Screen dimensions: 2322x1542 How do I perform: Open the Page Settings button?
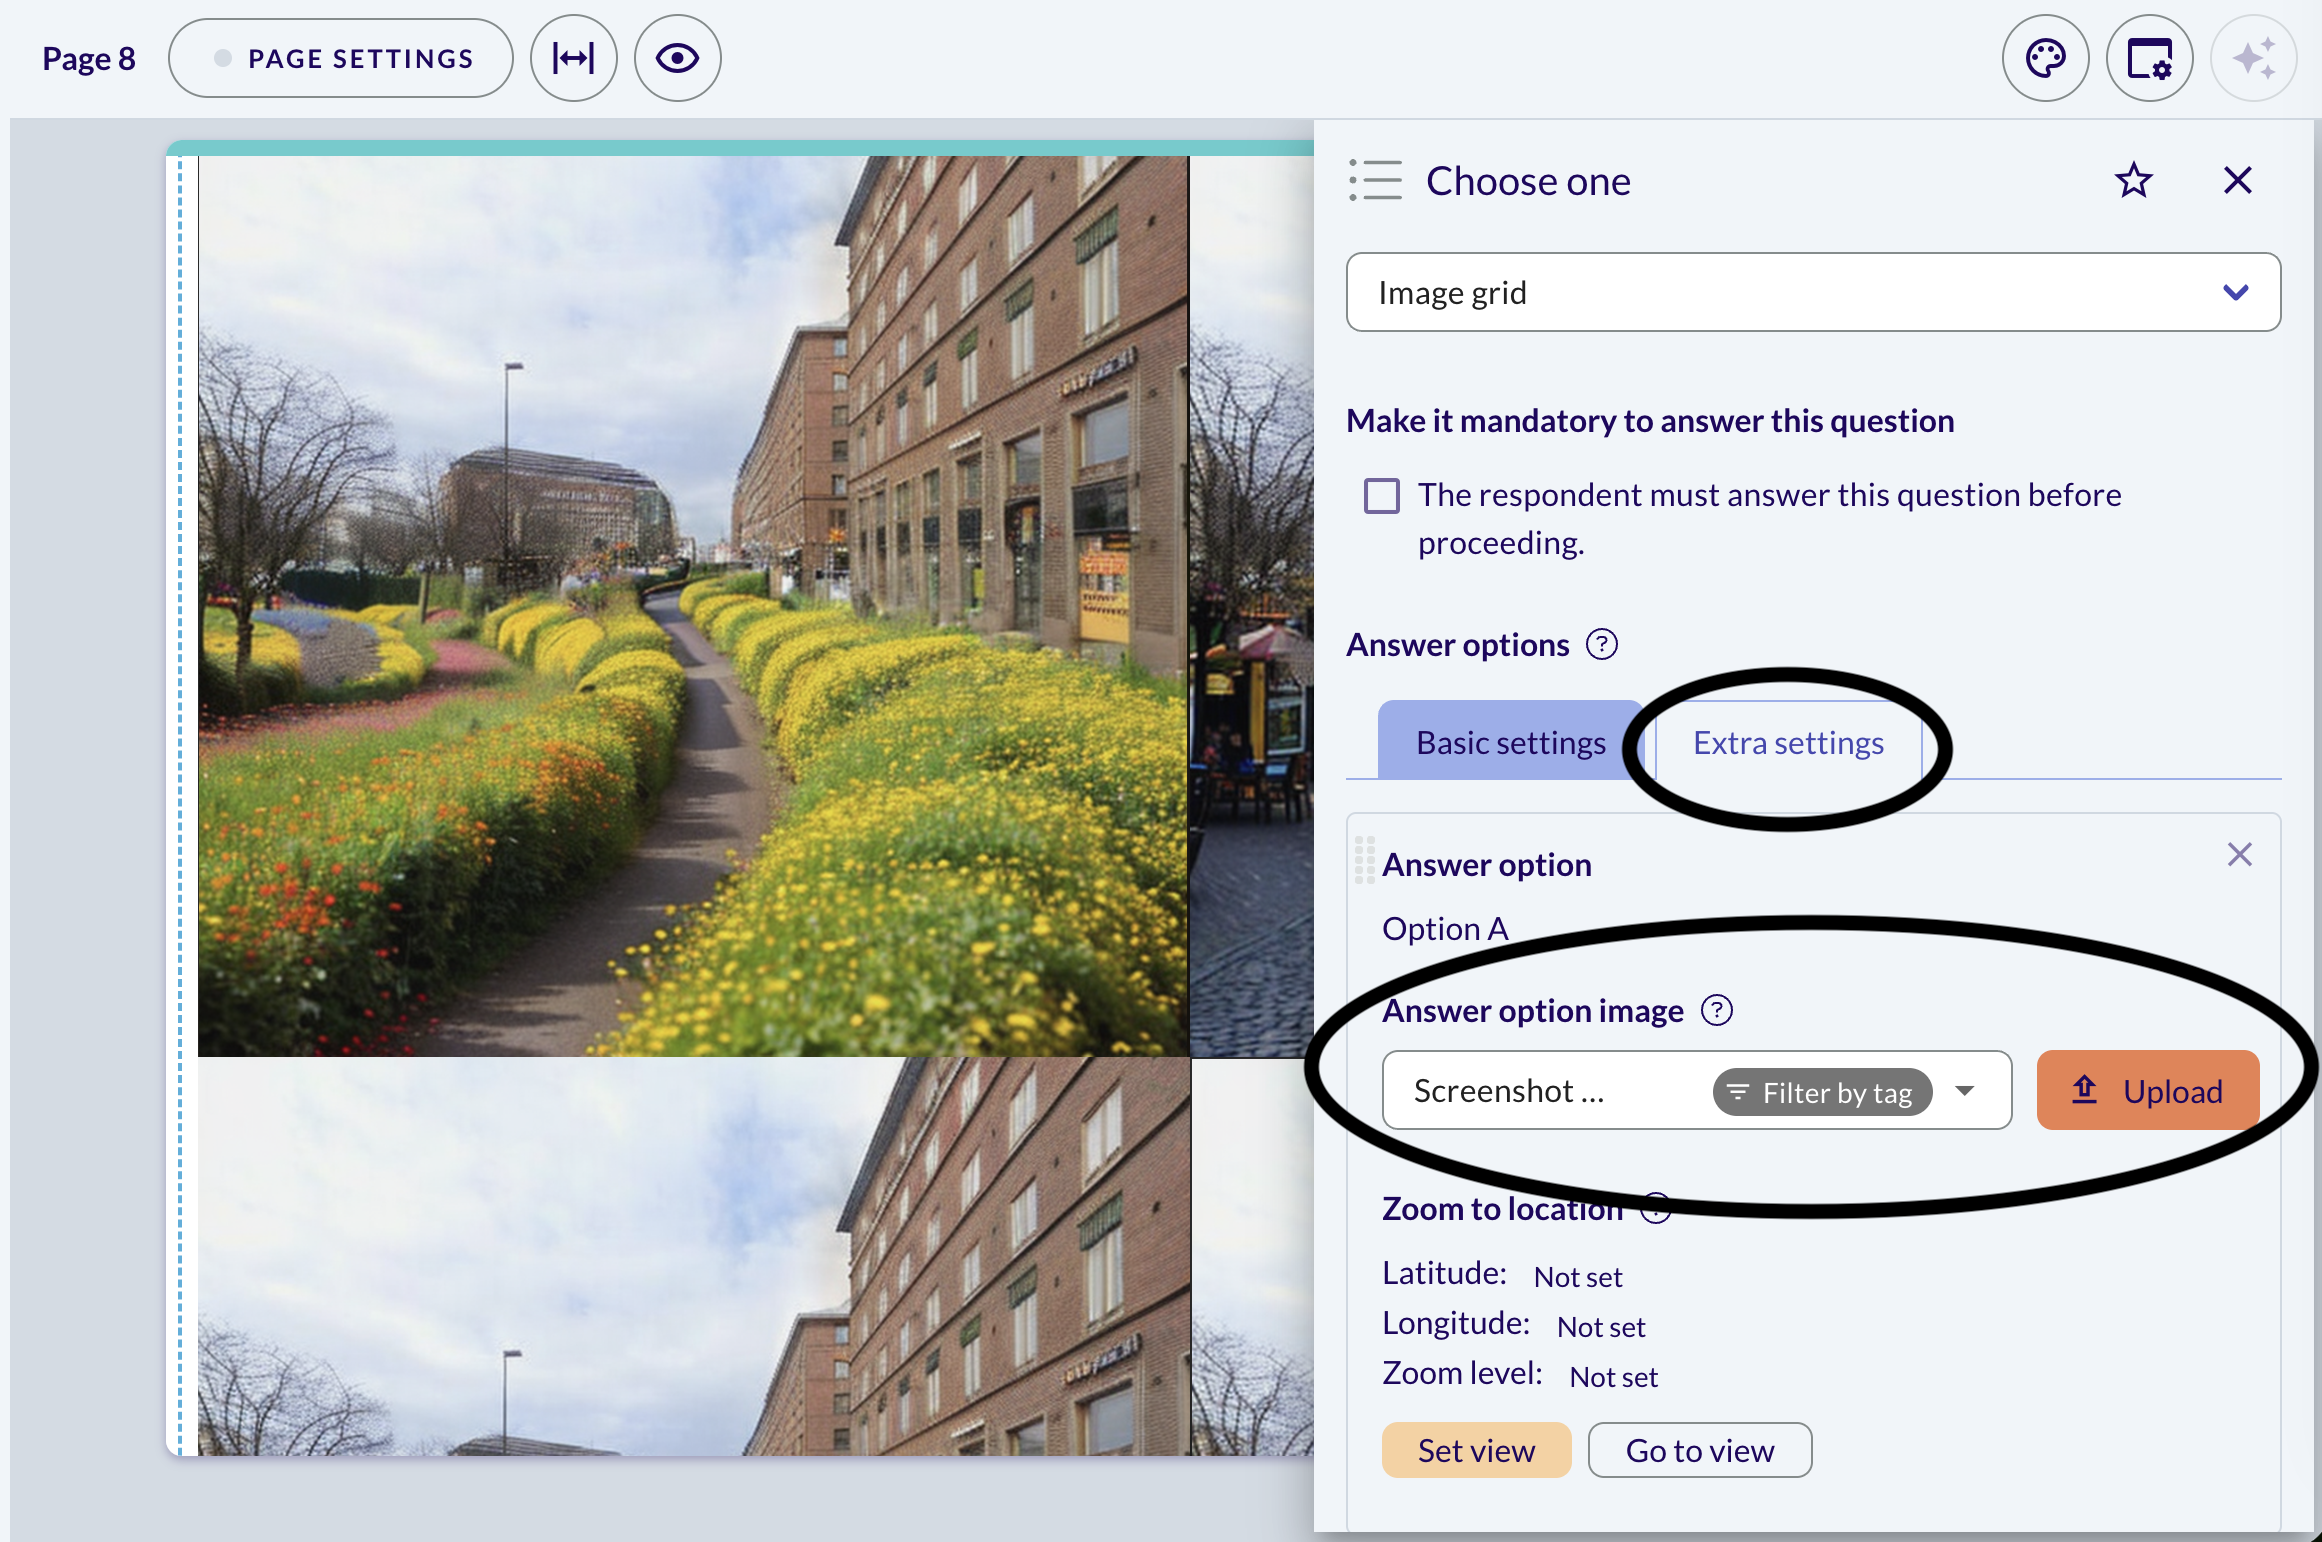point(340,58)
